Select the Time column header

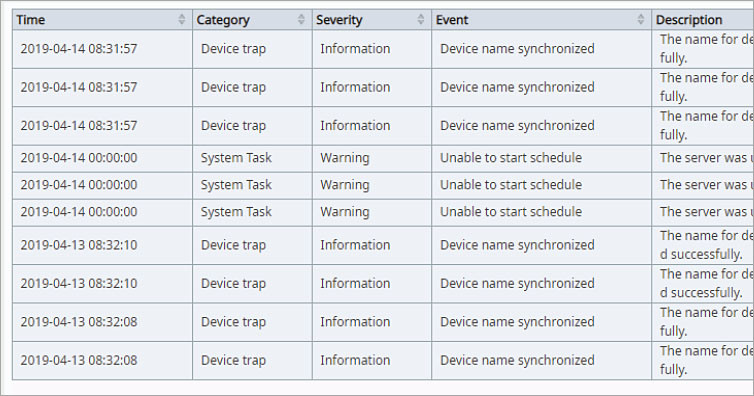[x=102, y=20]
